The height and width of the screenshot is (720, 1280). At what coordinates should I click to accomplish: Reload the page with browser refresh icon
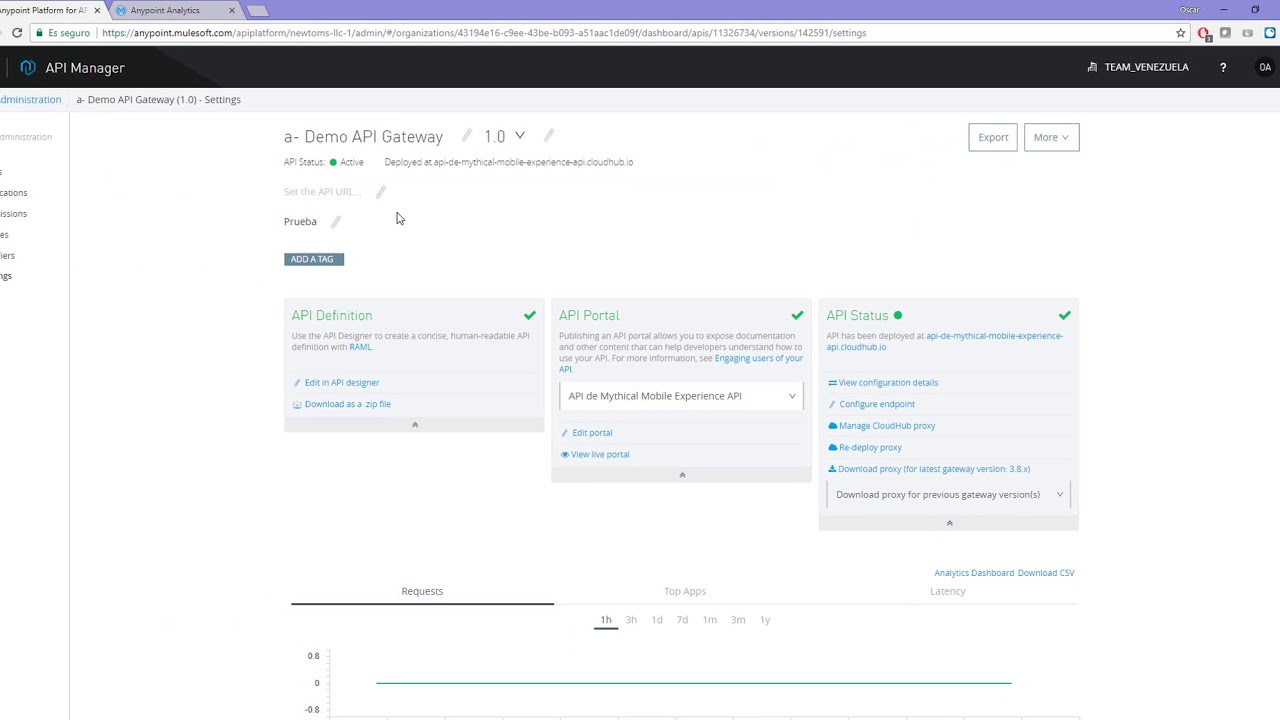click(x=17, y=33)
